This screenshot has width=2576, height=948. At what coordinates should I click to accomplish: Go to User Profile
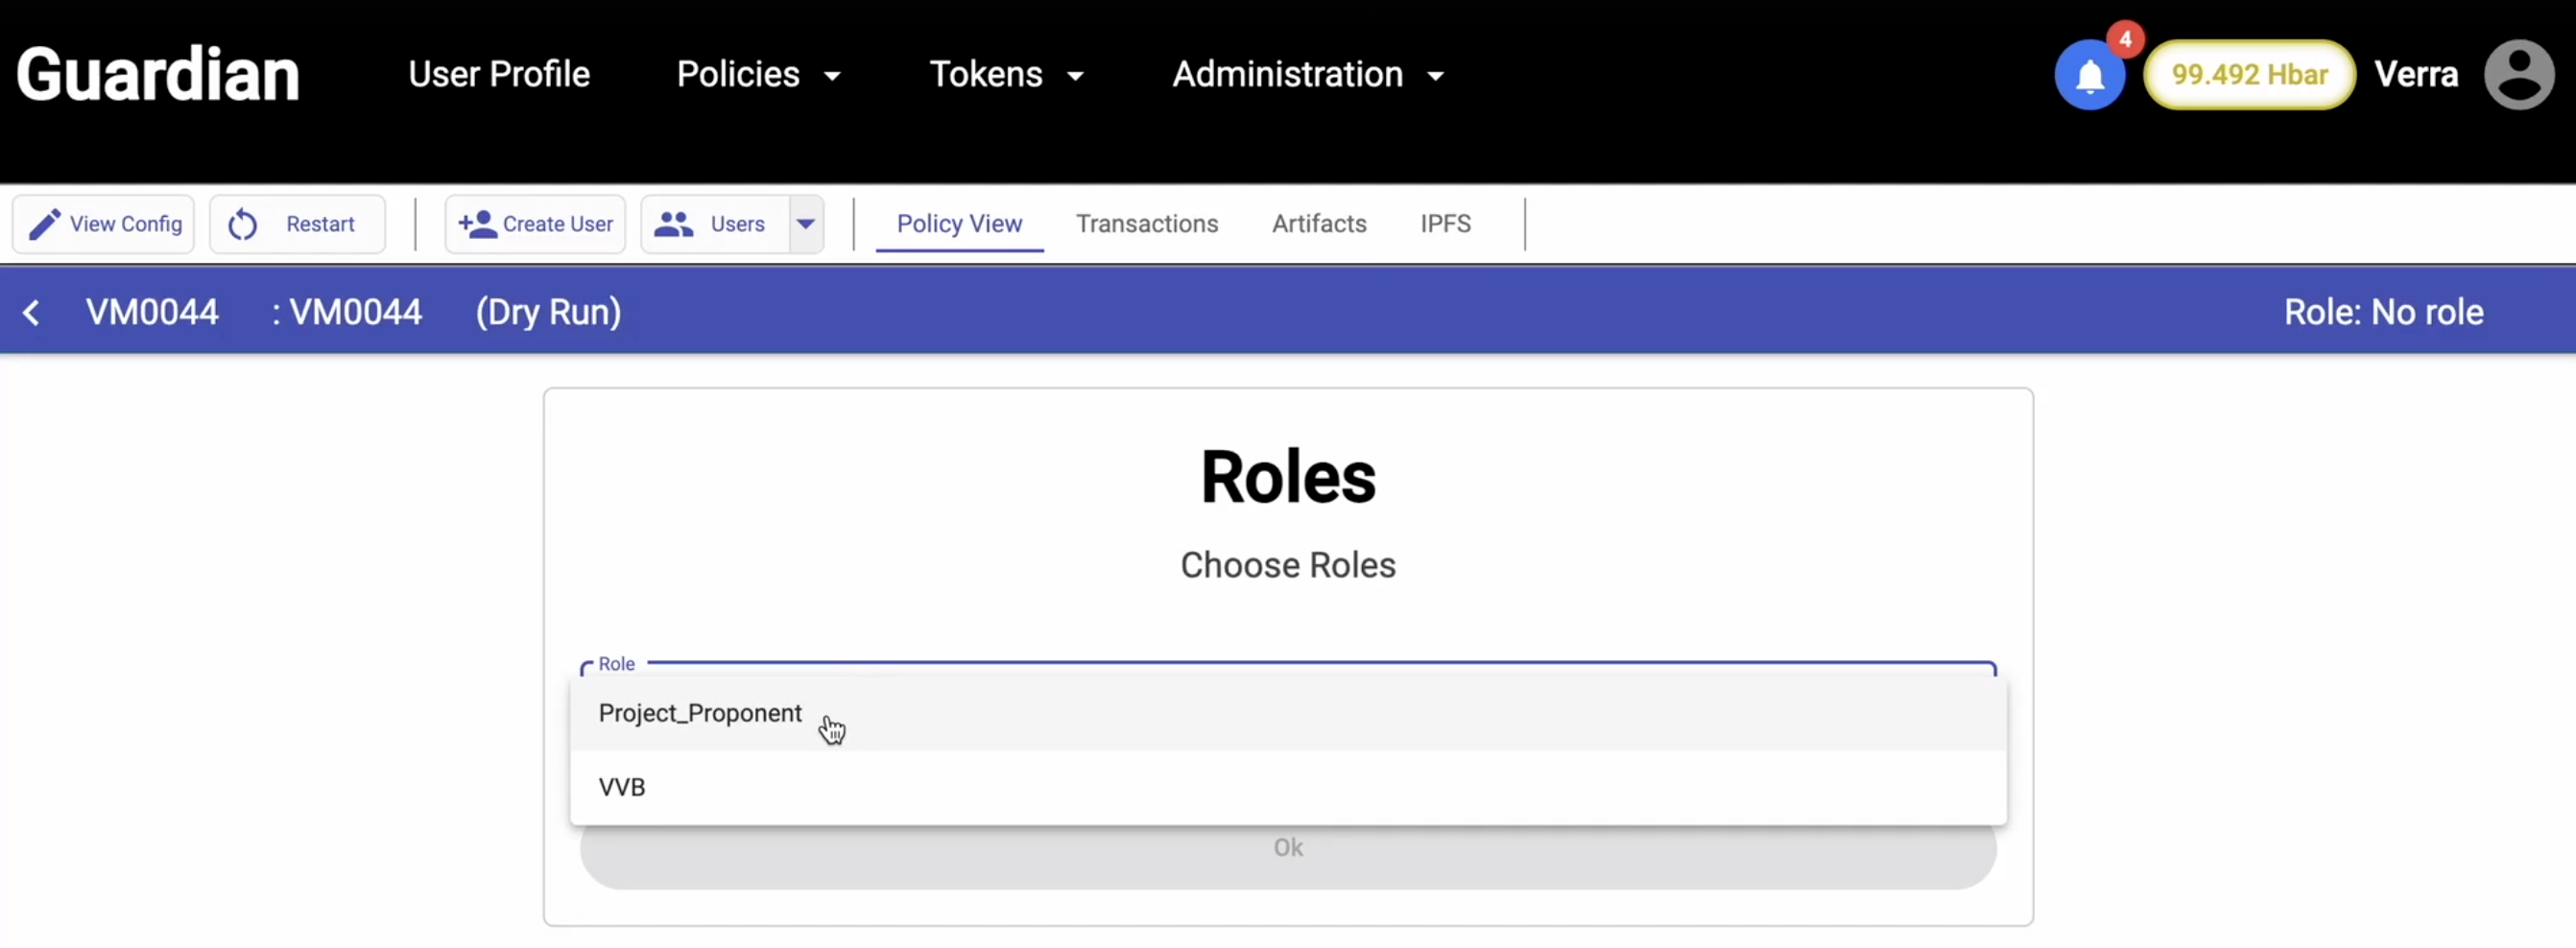(x=499, y=75)
